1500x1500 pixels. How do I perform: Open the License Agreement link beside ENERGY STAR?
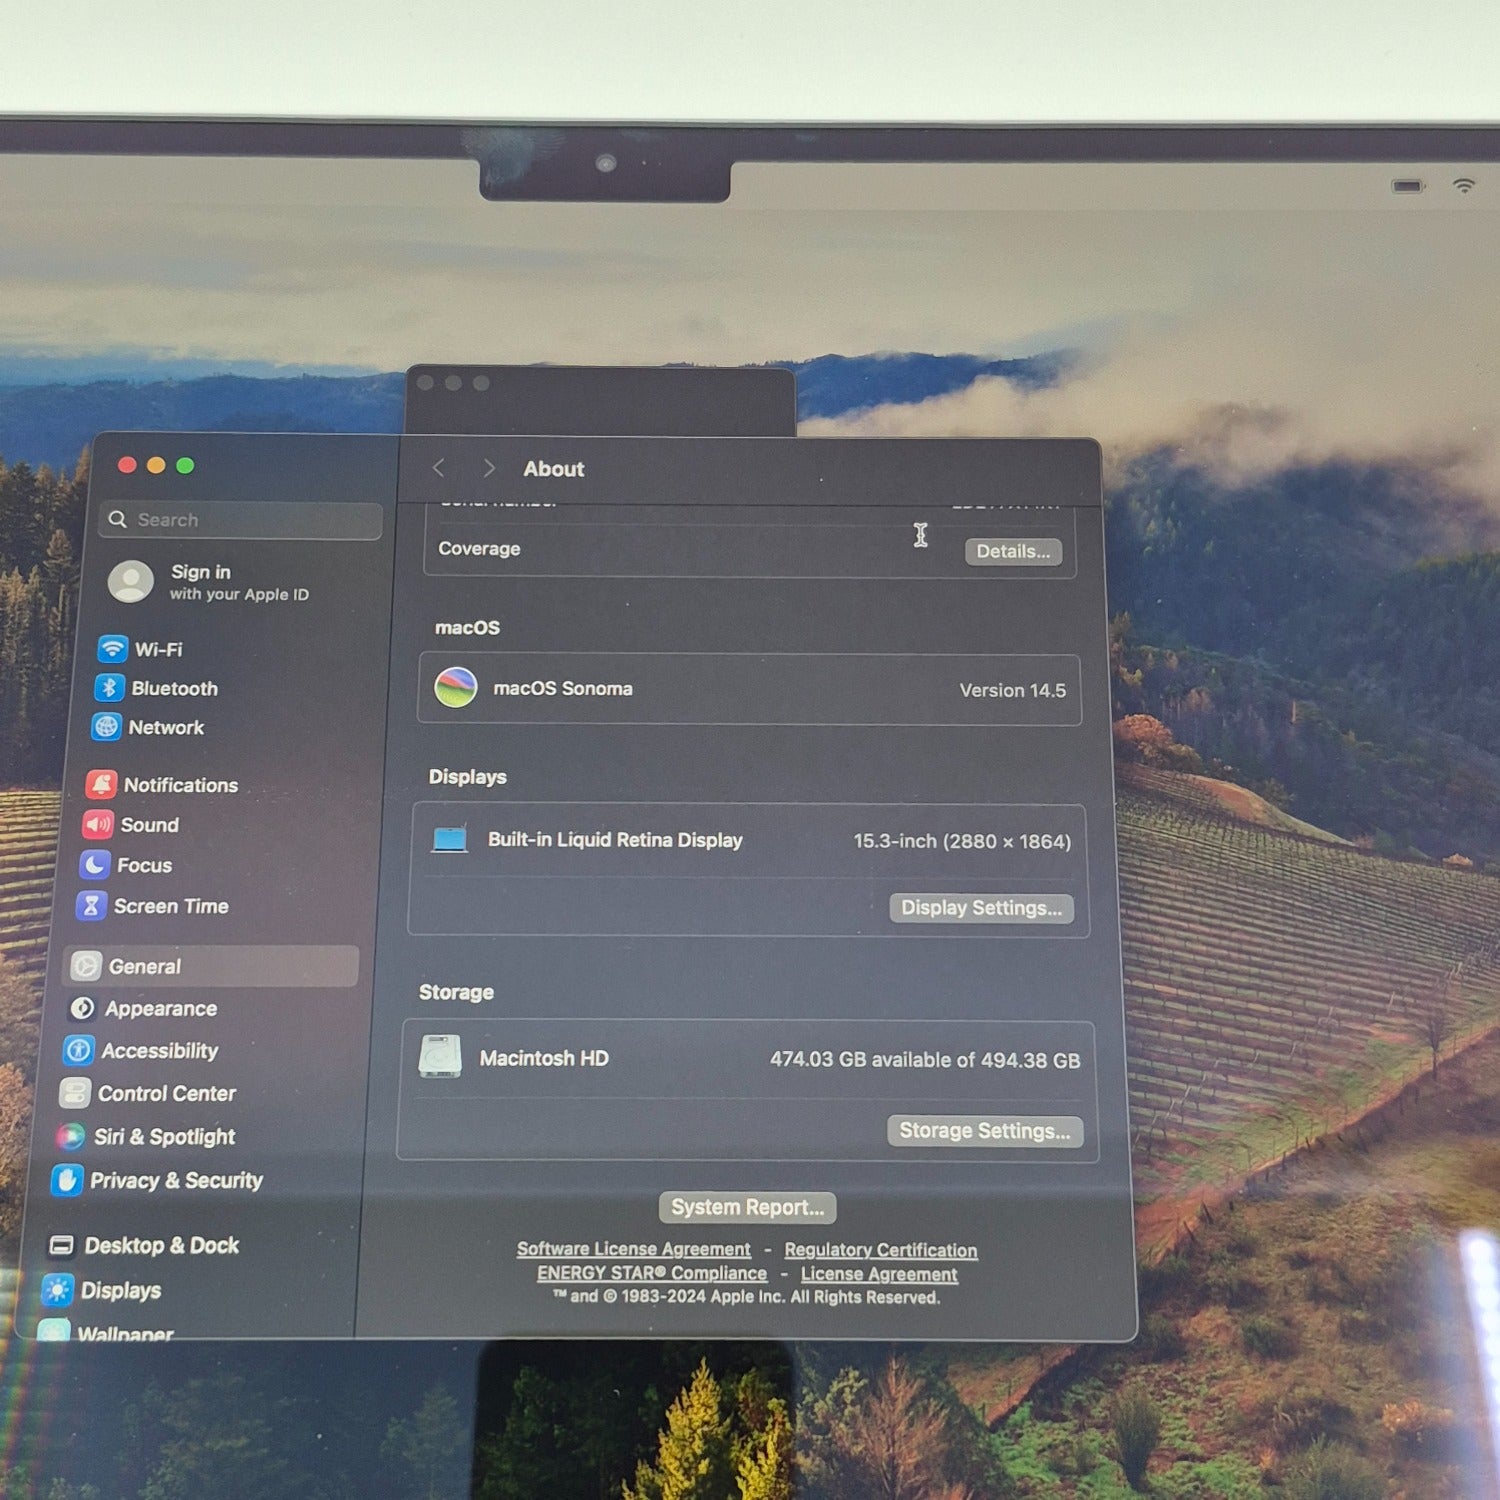point(879,1274)
